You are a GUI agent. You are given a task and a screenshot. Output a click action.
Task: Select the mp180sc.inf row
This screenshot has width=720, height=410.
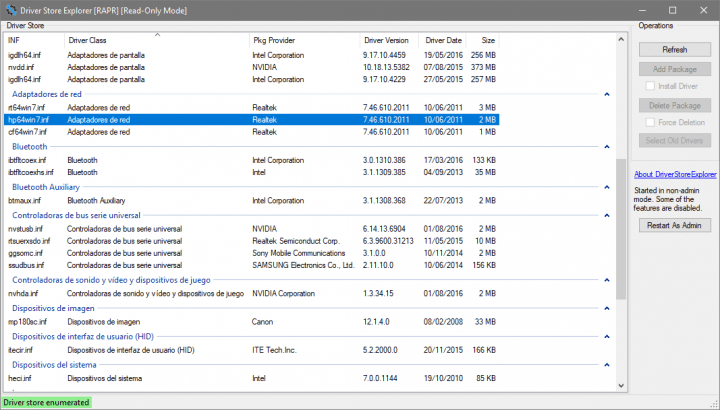[x=252, y=322]
